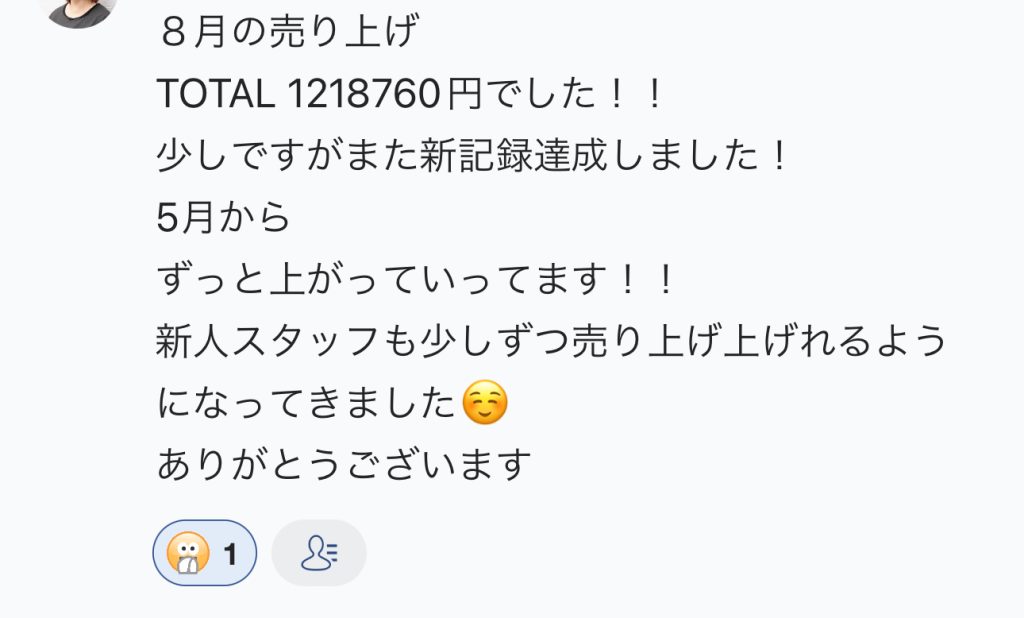Viewport: 1024px width, 618px height.
Task: Open the list of people who reacted
Action: click(319, 553)
